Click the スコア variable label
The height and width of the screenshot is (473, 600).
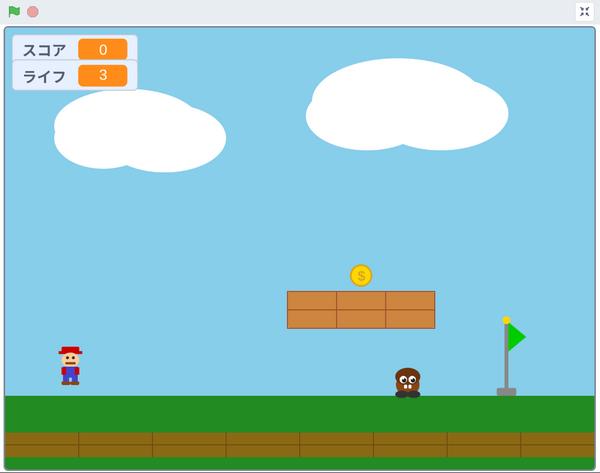coord(45,50)
